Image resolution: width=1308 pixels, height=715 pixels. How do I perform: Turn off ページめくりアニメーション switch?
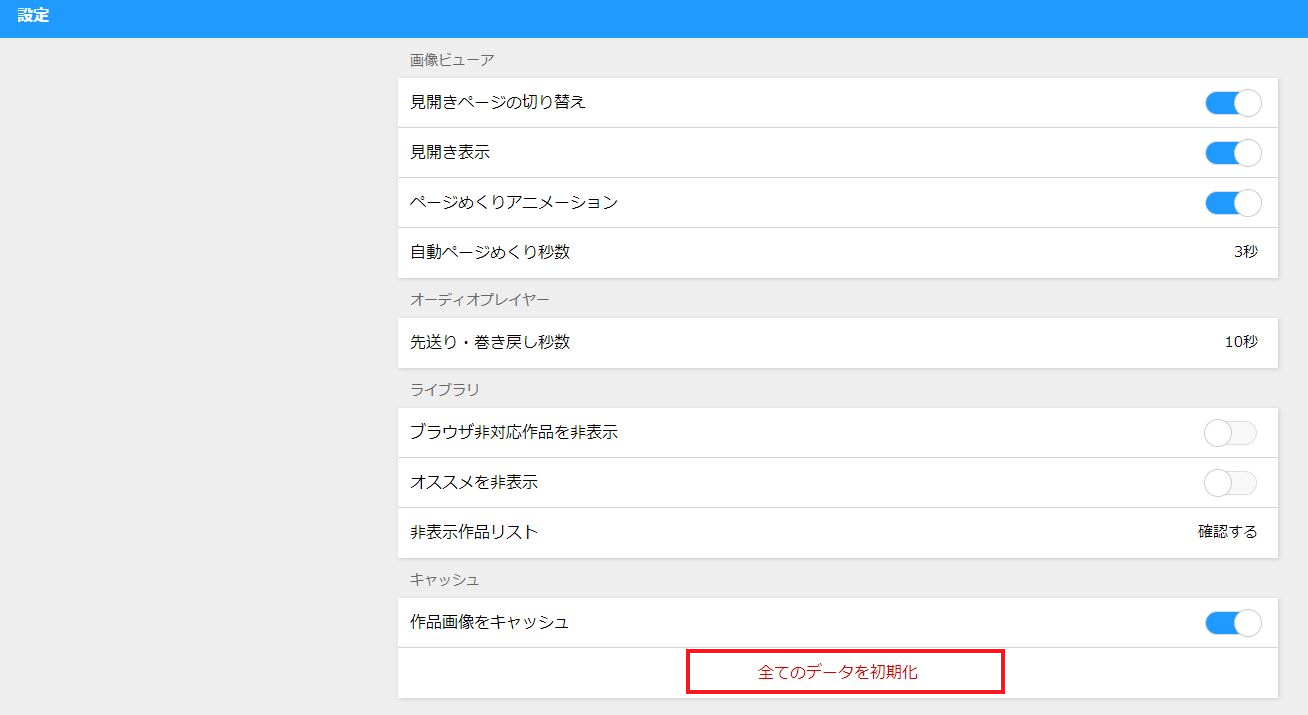1232,203
